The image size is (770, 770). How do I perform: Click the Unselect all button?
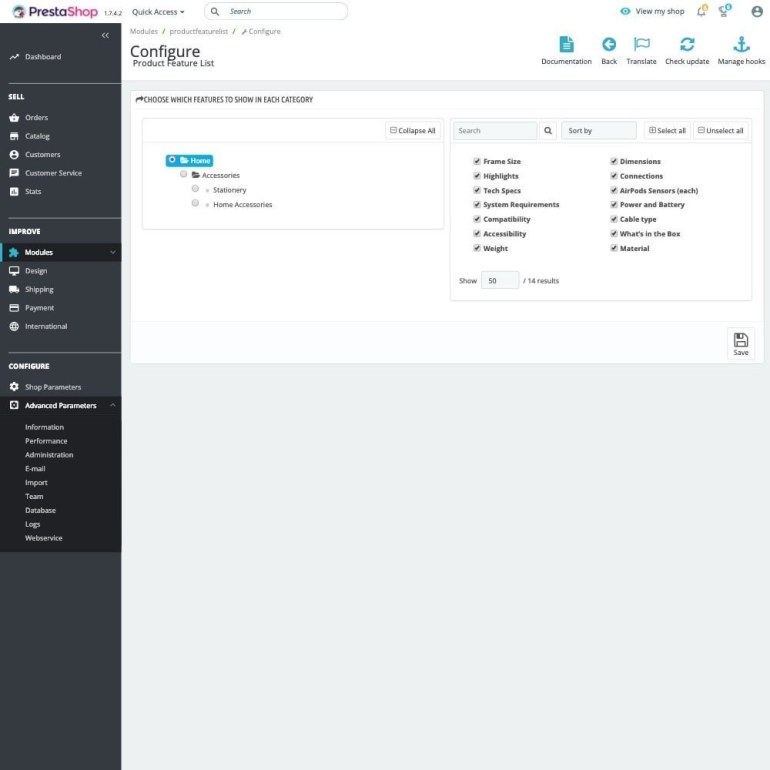pos(720,131)
